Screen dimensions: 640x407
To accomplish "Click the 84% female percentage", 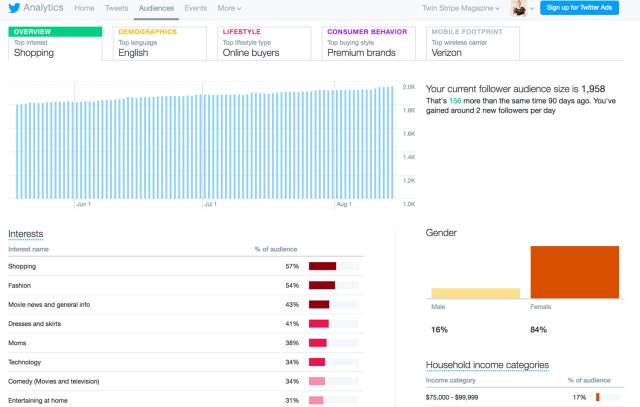I will (538, 329).
